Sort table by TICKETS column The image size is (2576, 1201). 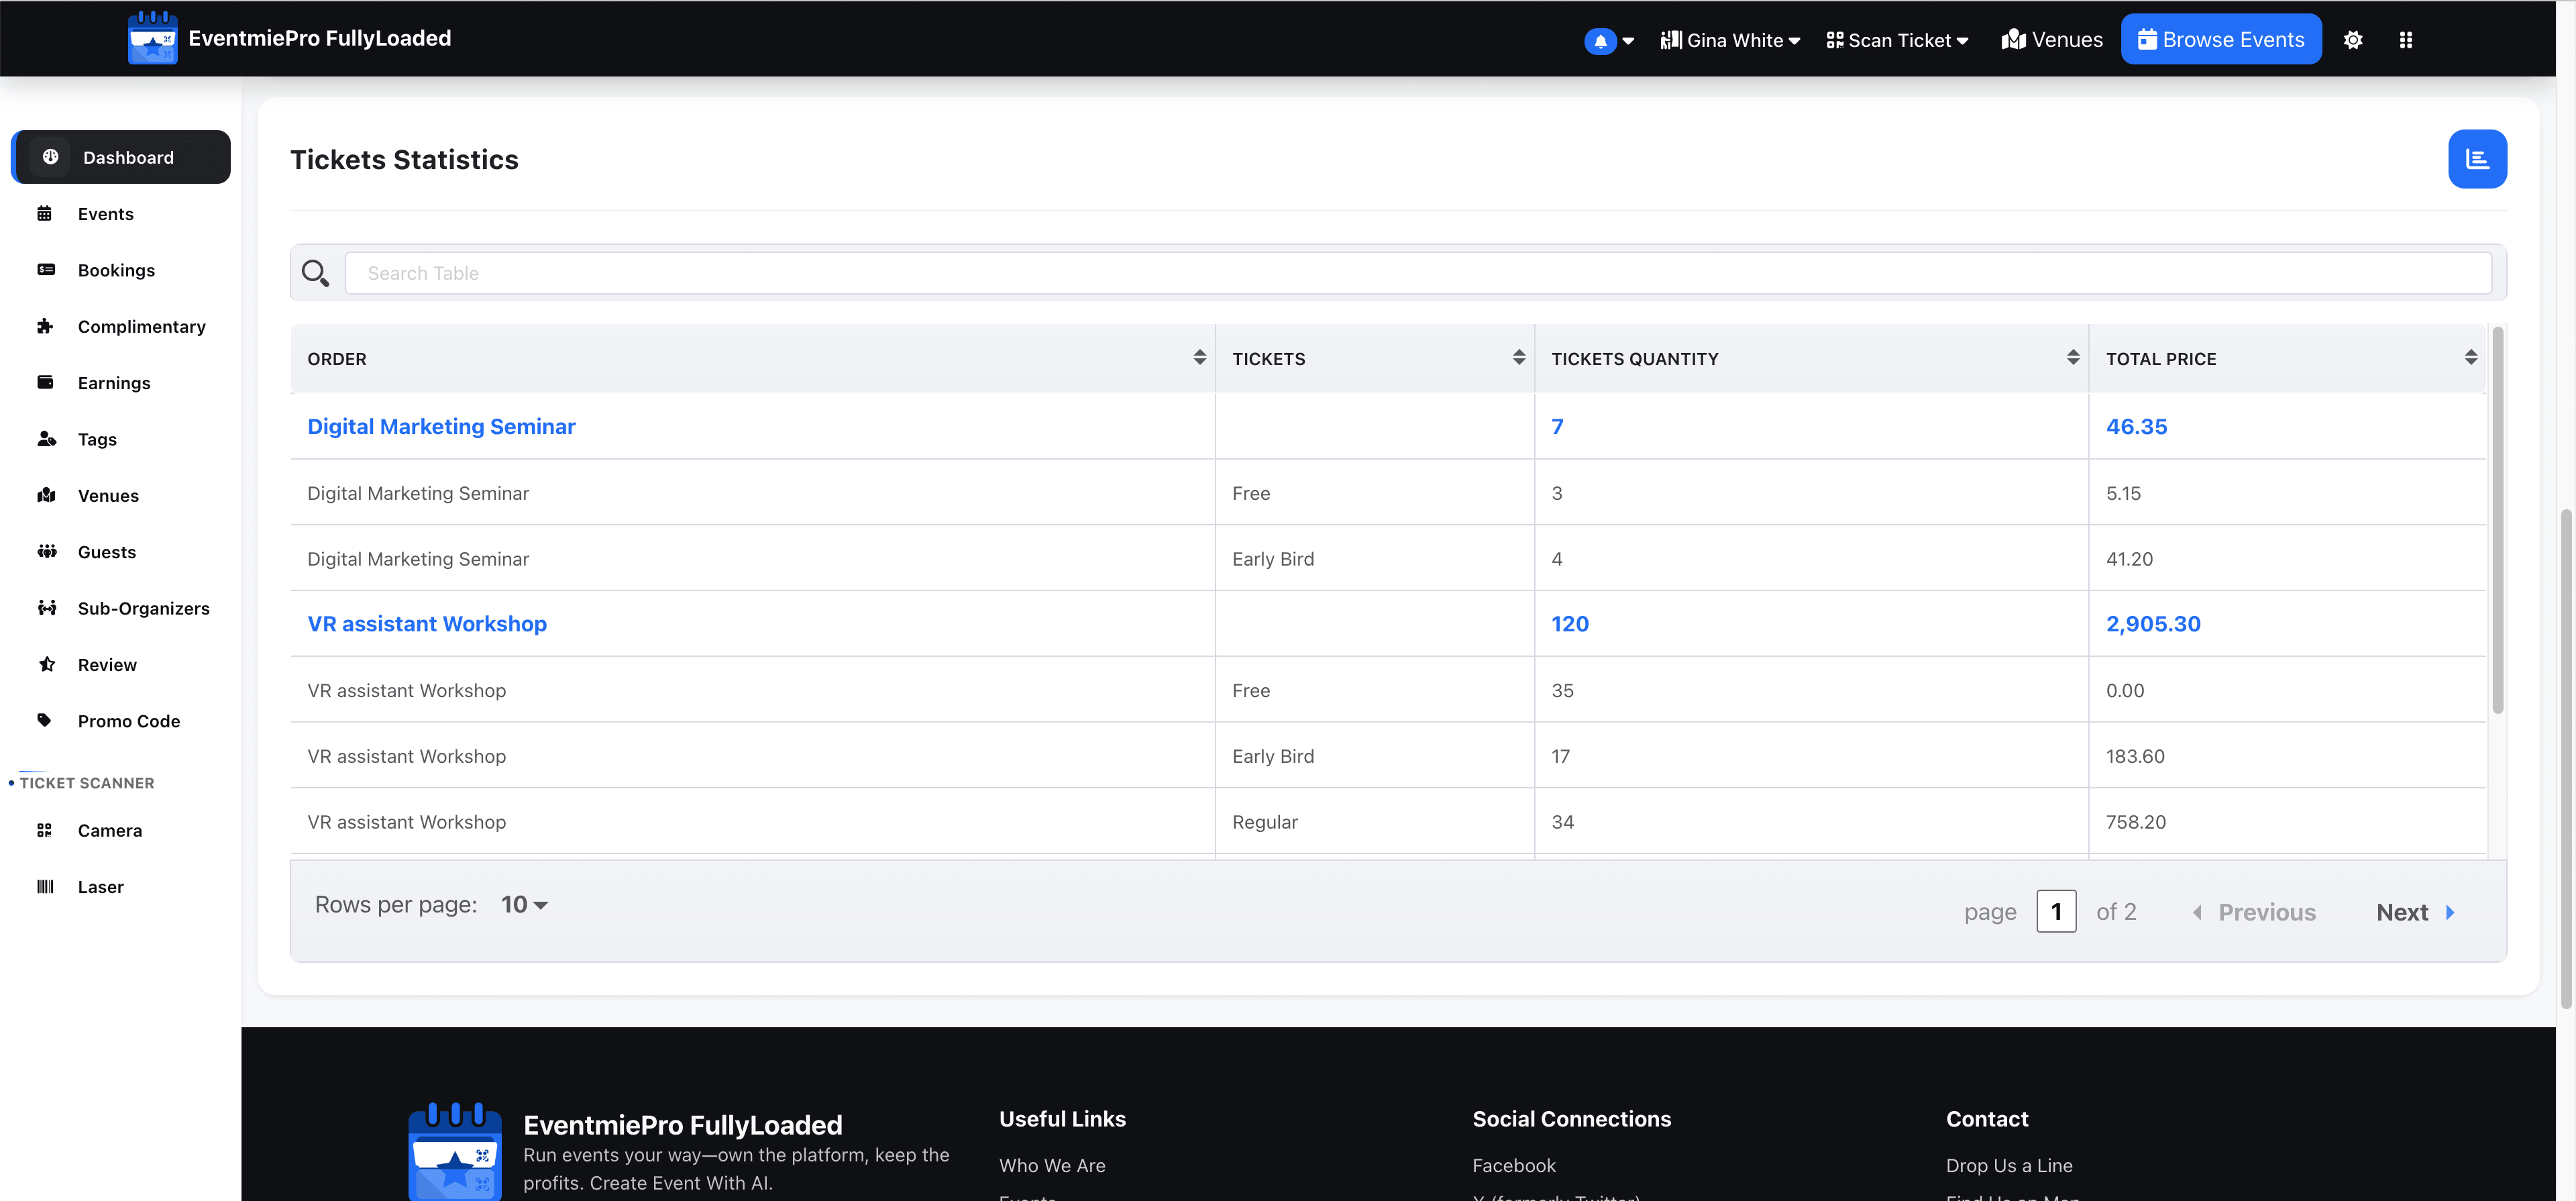[1518, 358]
